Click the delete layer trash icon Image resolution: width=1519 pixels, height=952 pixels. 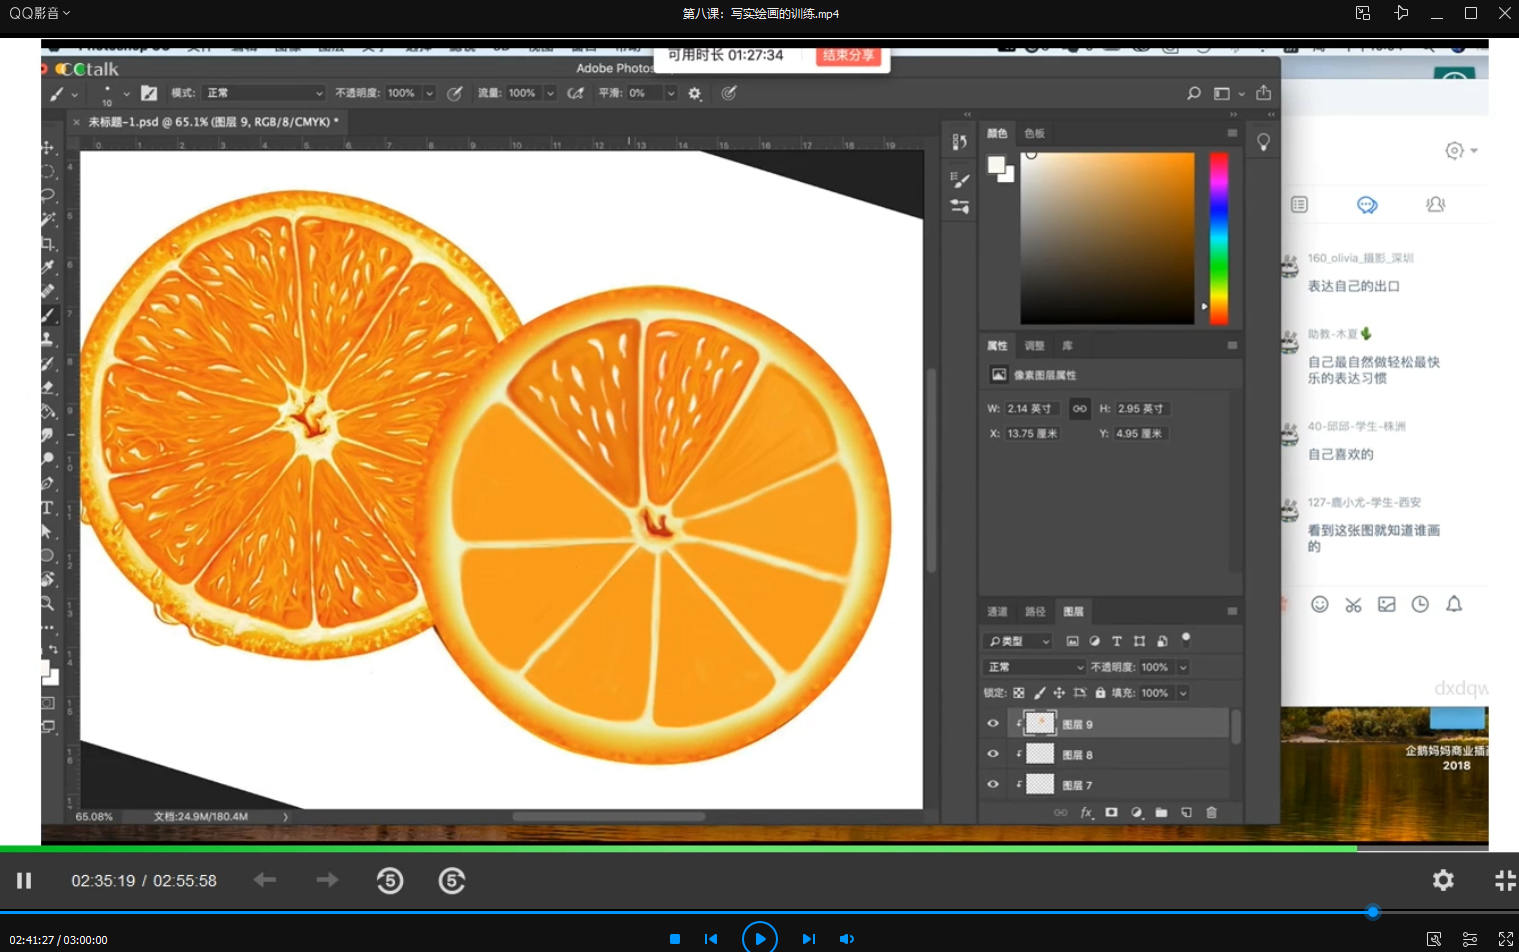pos(1211,813)
